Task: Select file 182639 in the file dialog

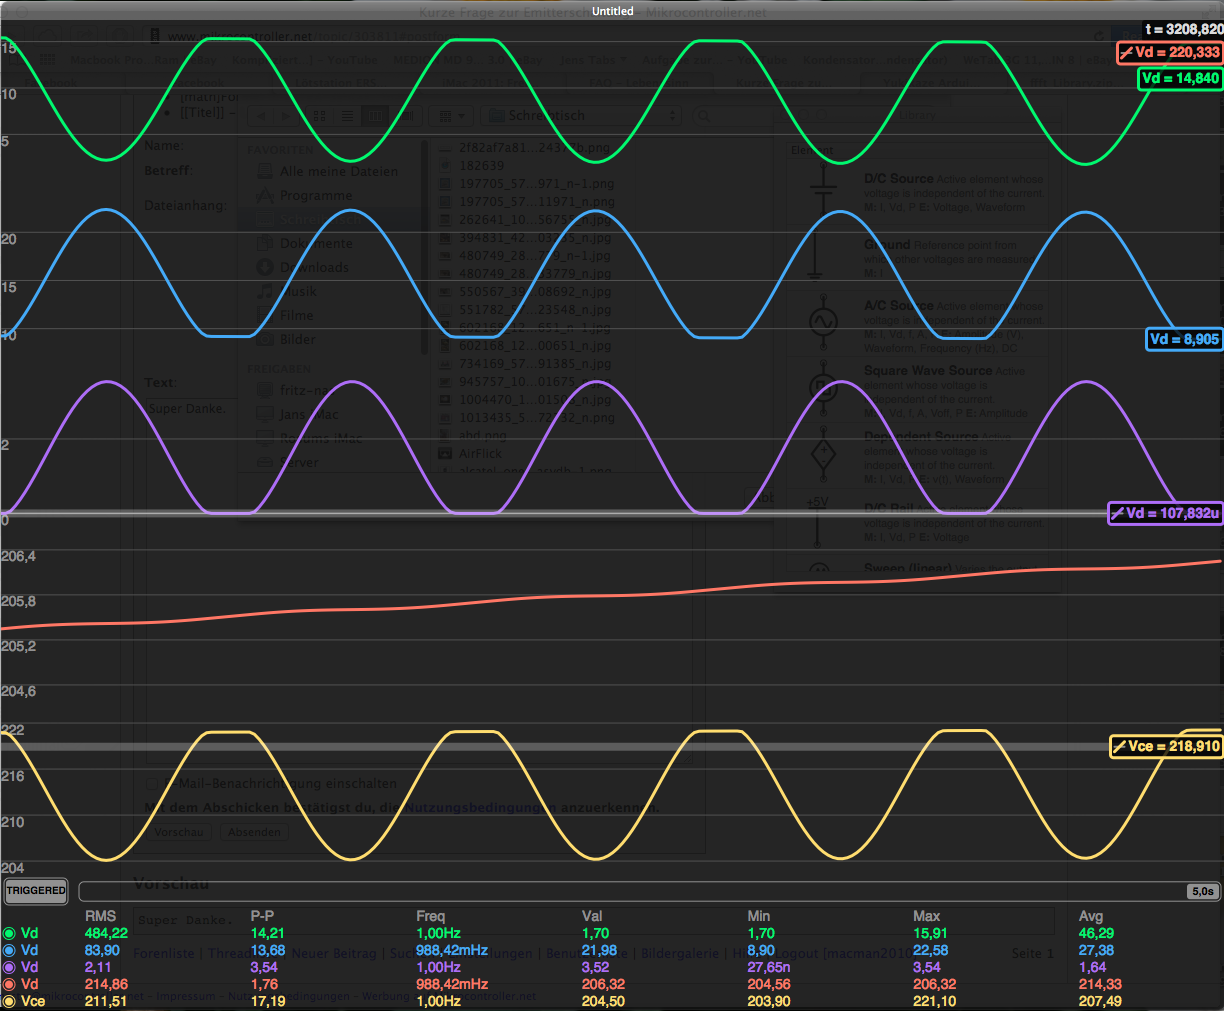Action: pos(481,166)
